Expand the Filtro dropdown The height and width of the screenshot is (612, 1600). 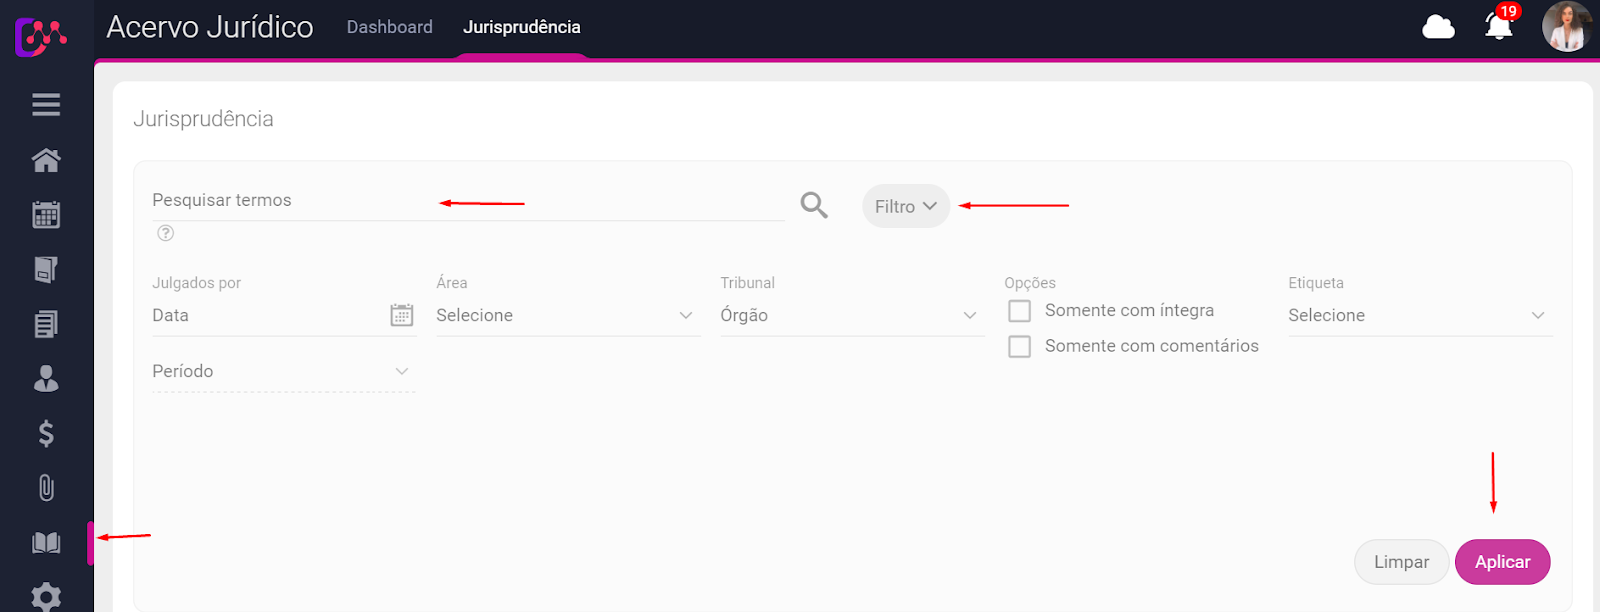click(x=905, y=206)
